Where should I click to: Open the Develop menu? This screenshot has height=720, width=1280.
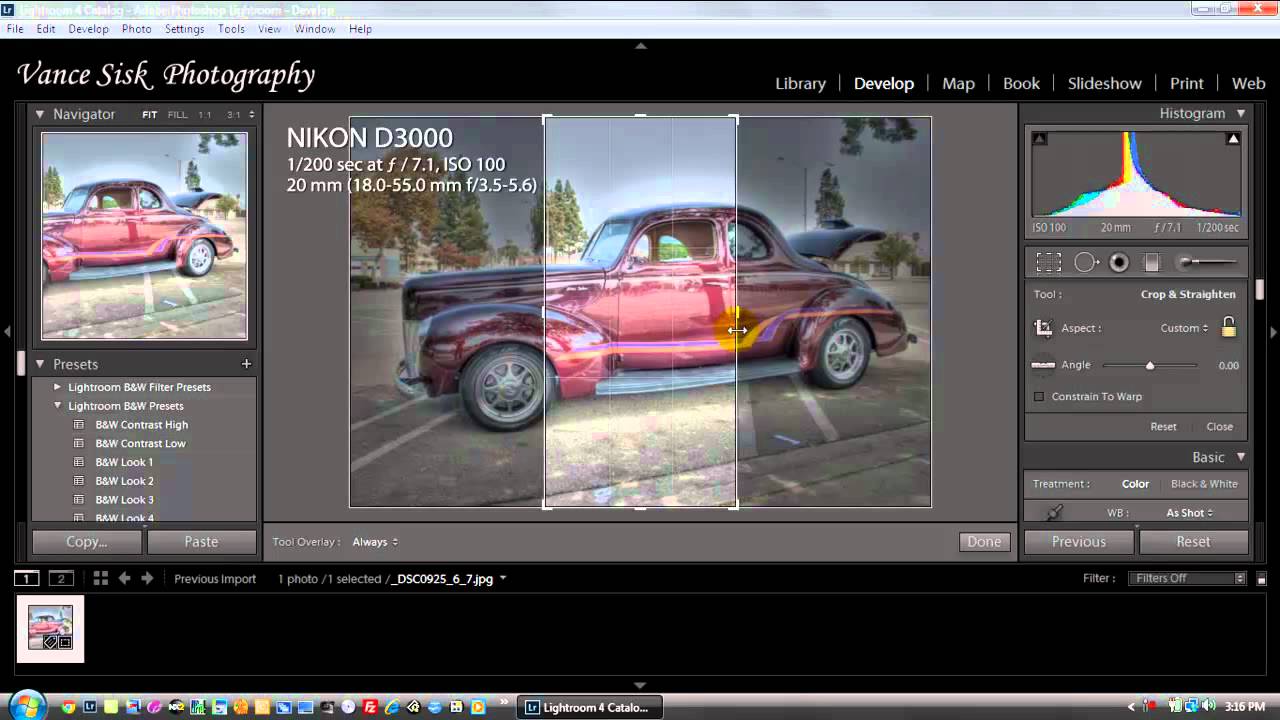point(88,29)
